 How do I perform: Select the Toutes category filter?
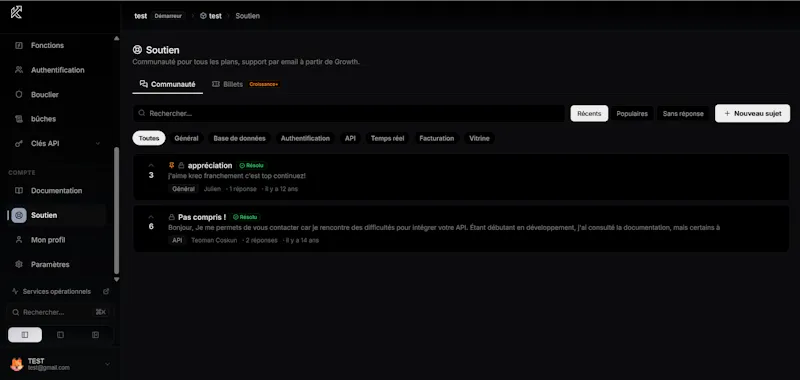(149, 138)
